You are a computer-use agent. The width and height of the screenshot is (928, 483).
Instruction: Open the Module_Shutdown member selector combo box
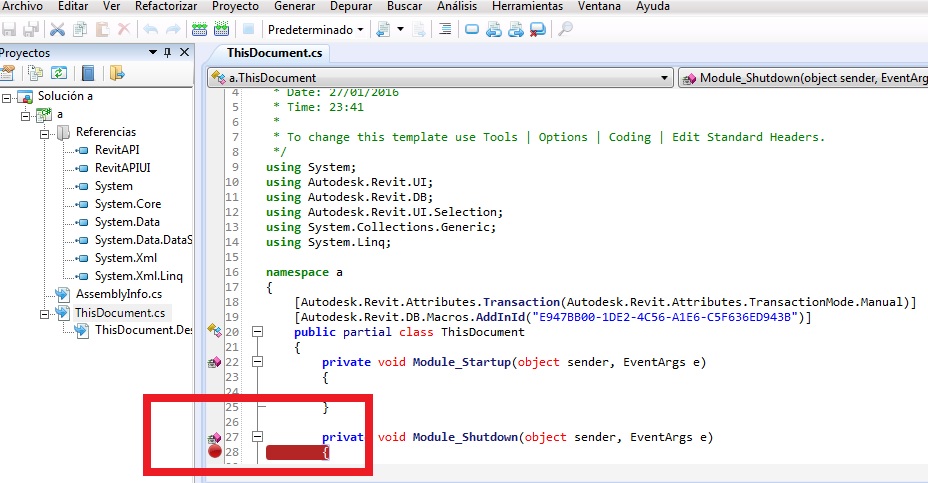click(805, 77)
